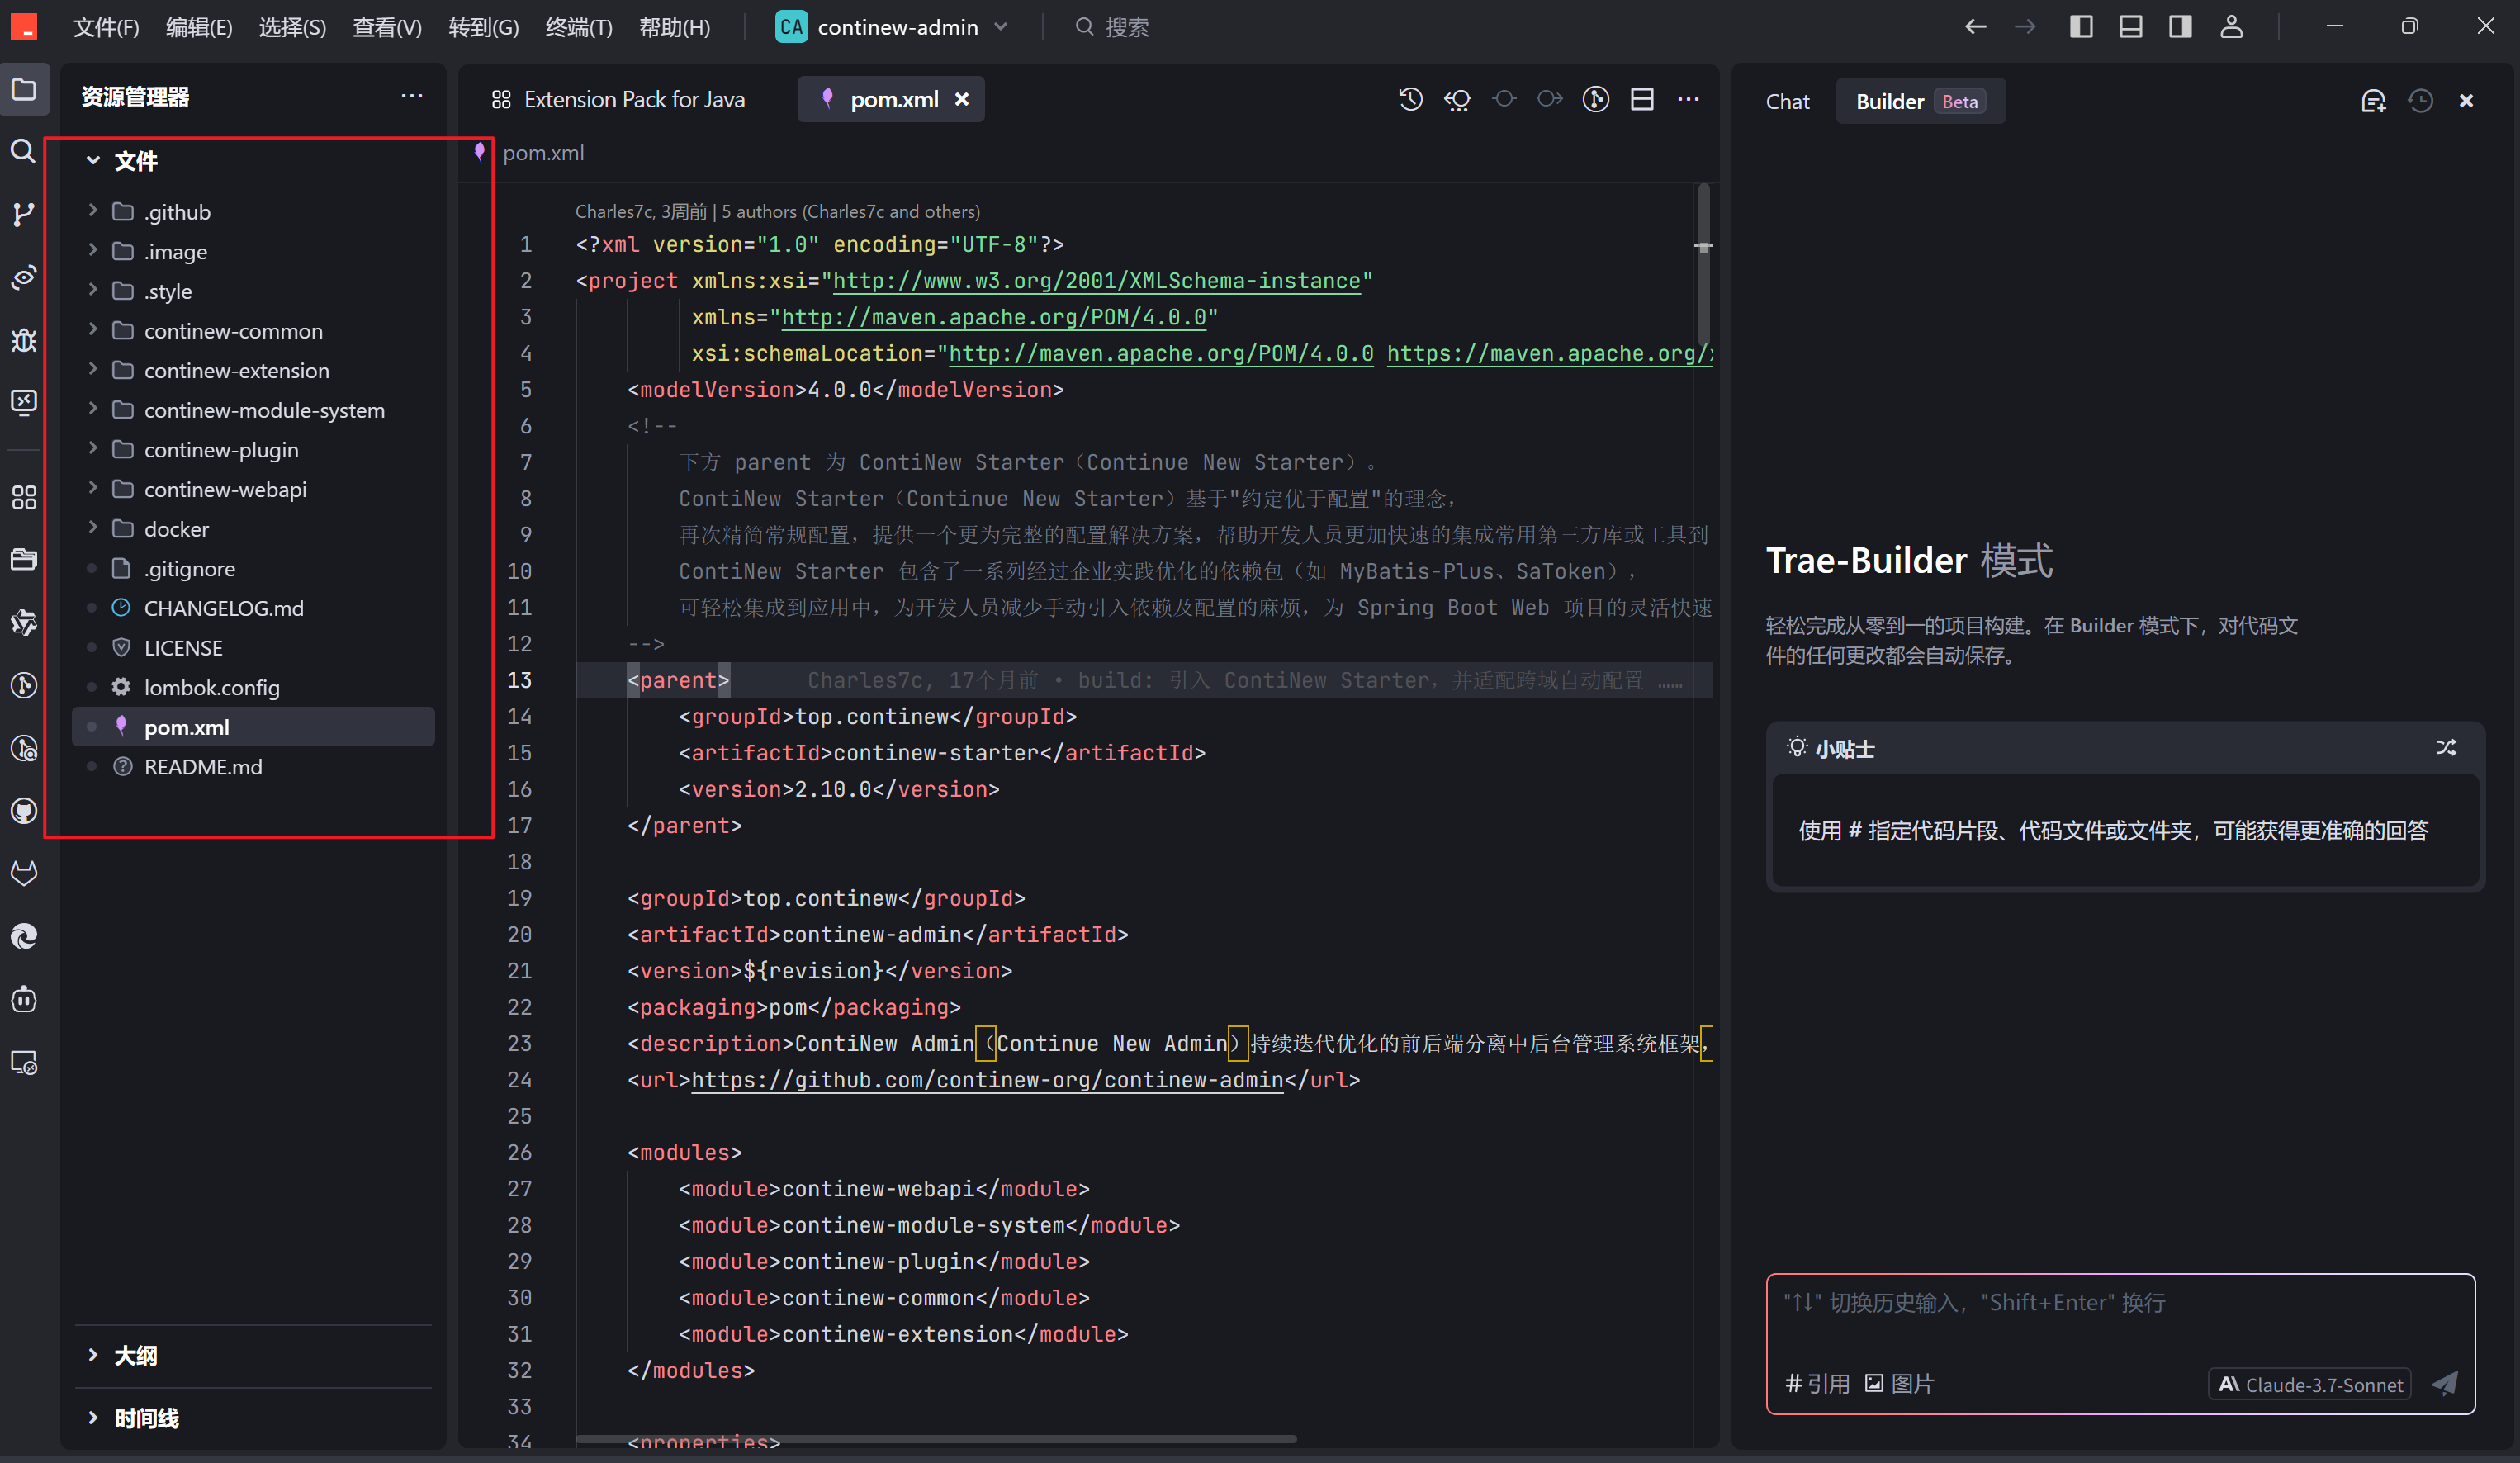Open Claude-3.7-Sonnet model selector
The image size is (2520, 1463).
2311,1384
